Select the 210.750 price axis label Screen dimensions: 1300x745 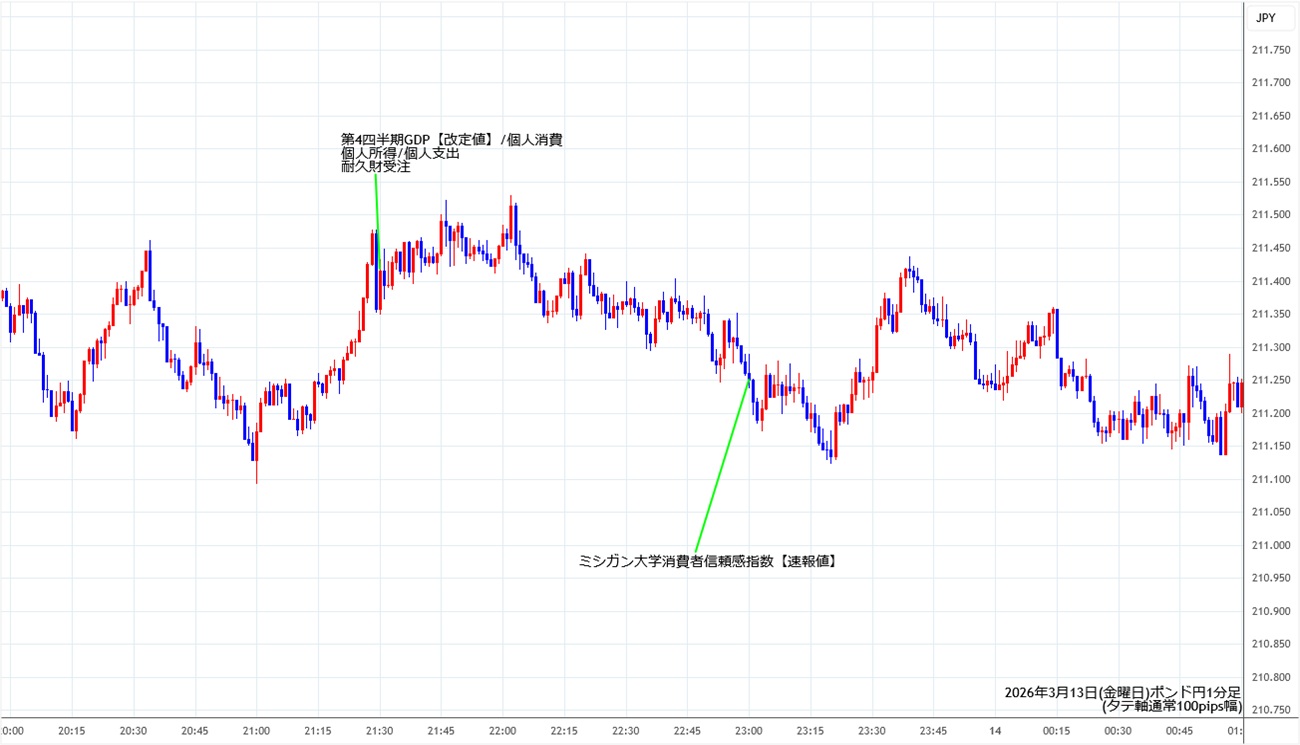click(1270, 710)
